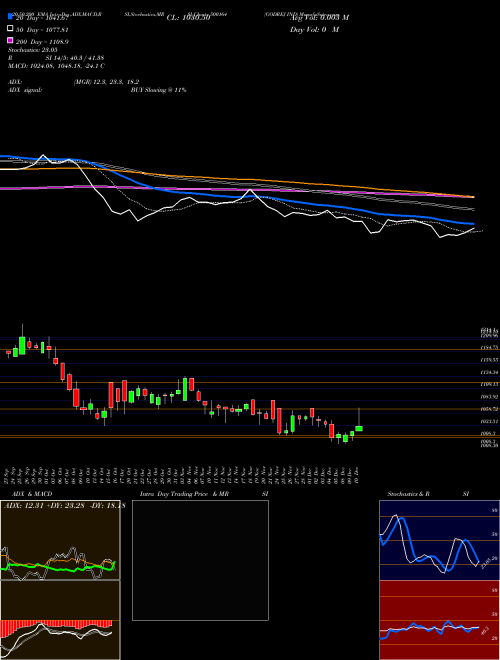Click the last green candlestick on the chart
Screen dimensions: 500x660
pos(359,428)
